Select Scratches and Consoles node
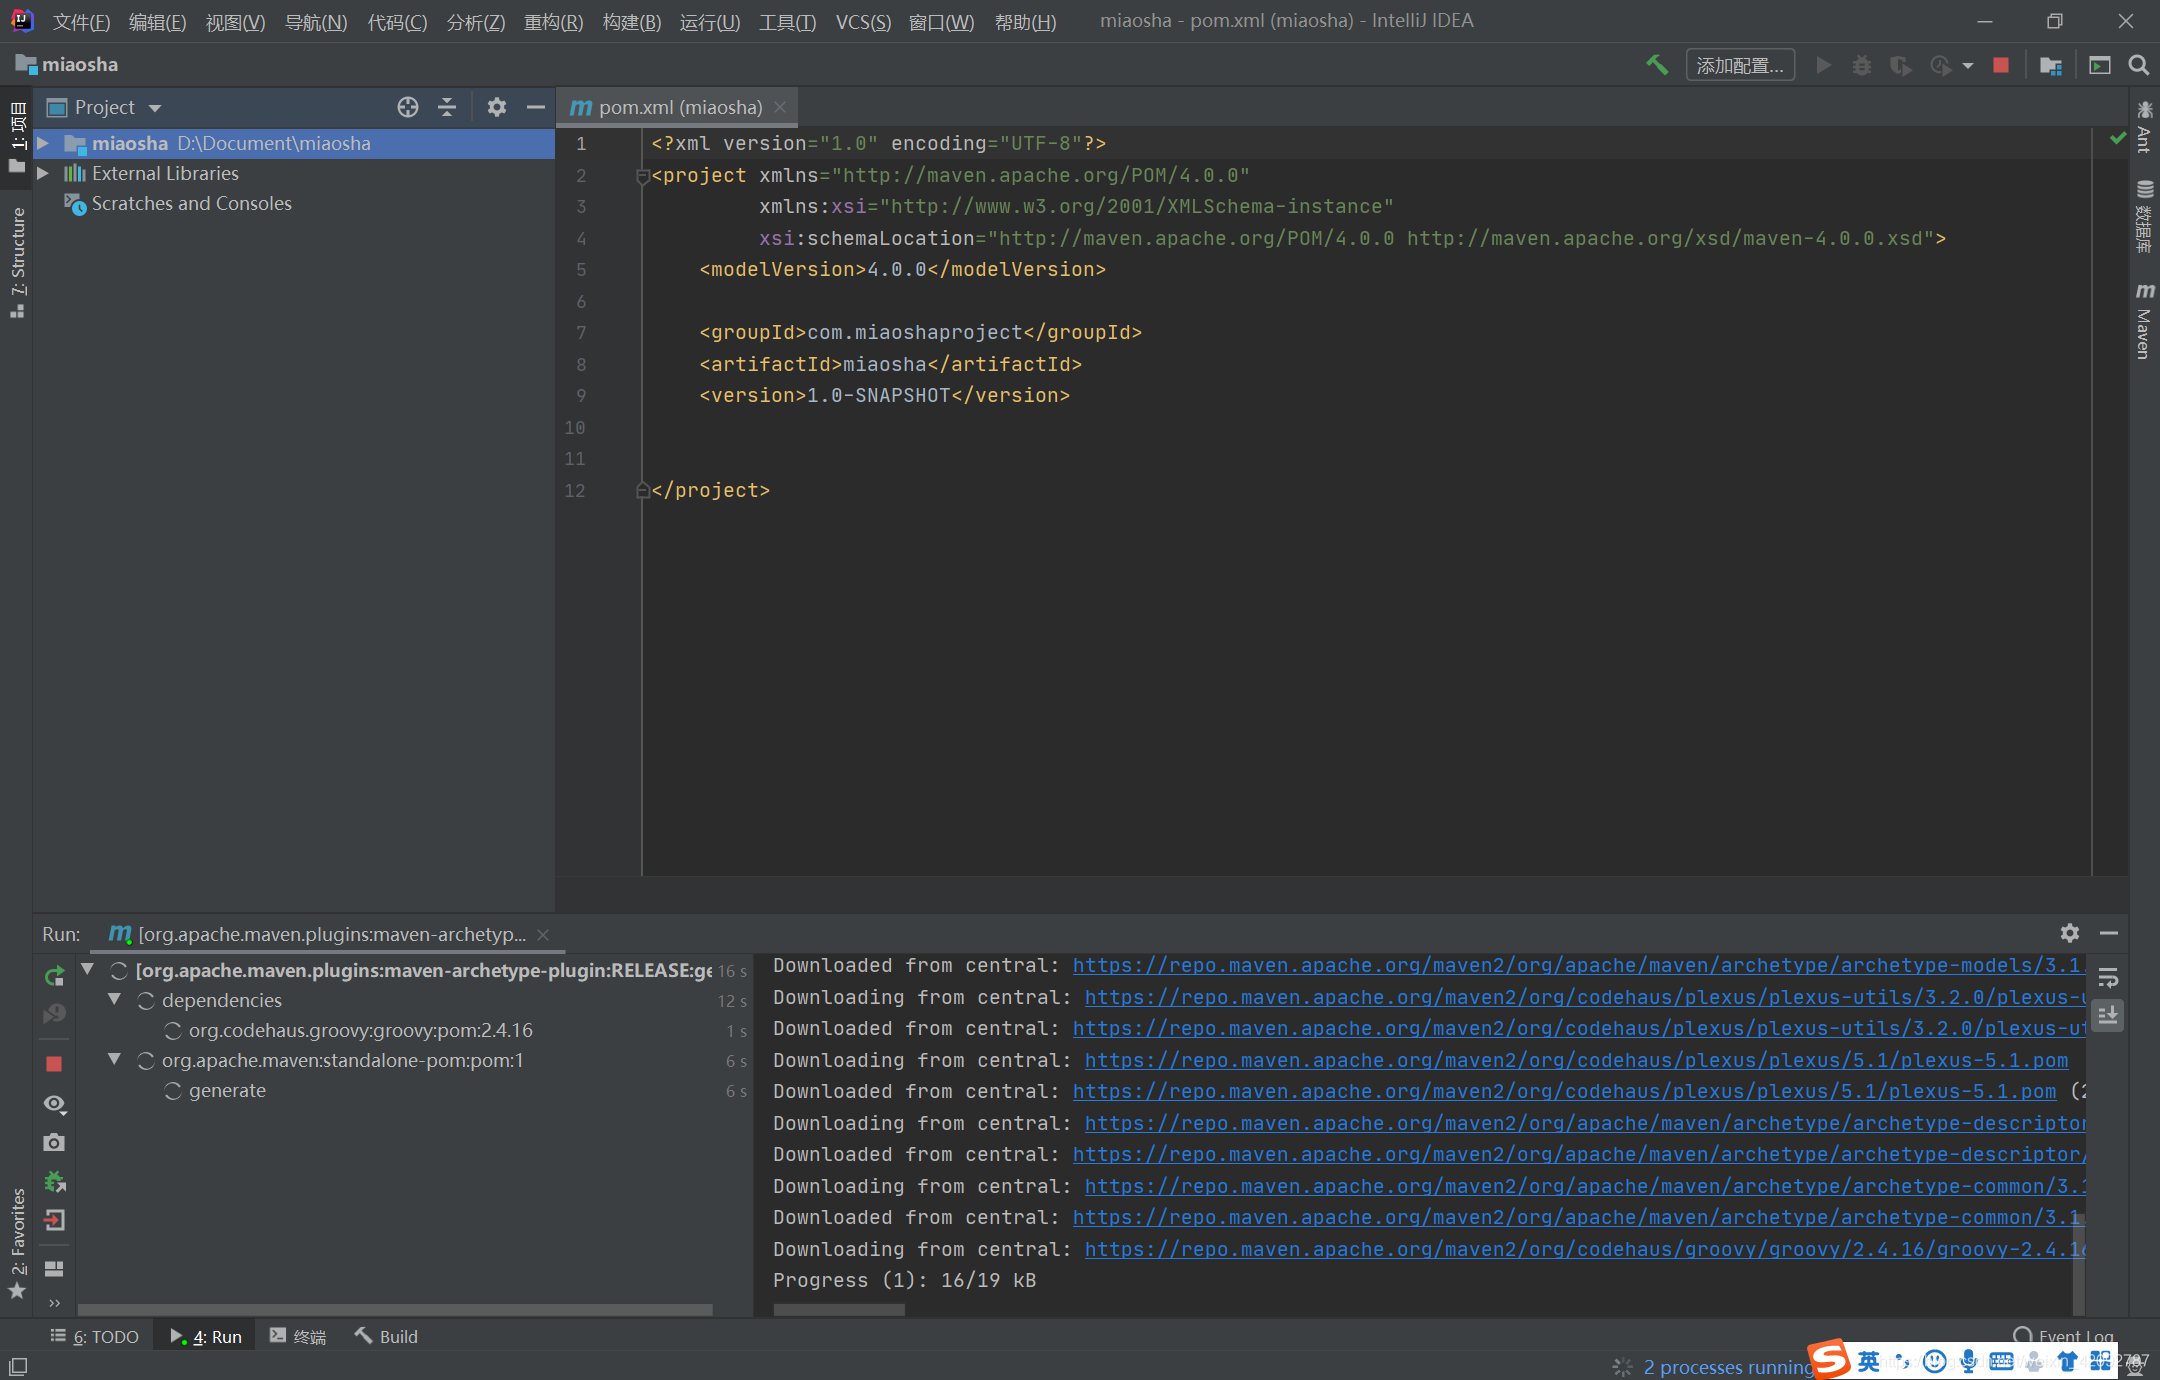 (191, 204)
